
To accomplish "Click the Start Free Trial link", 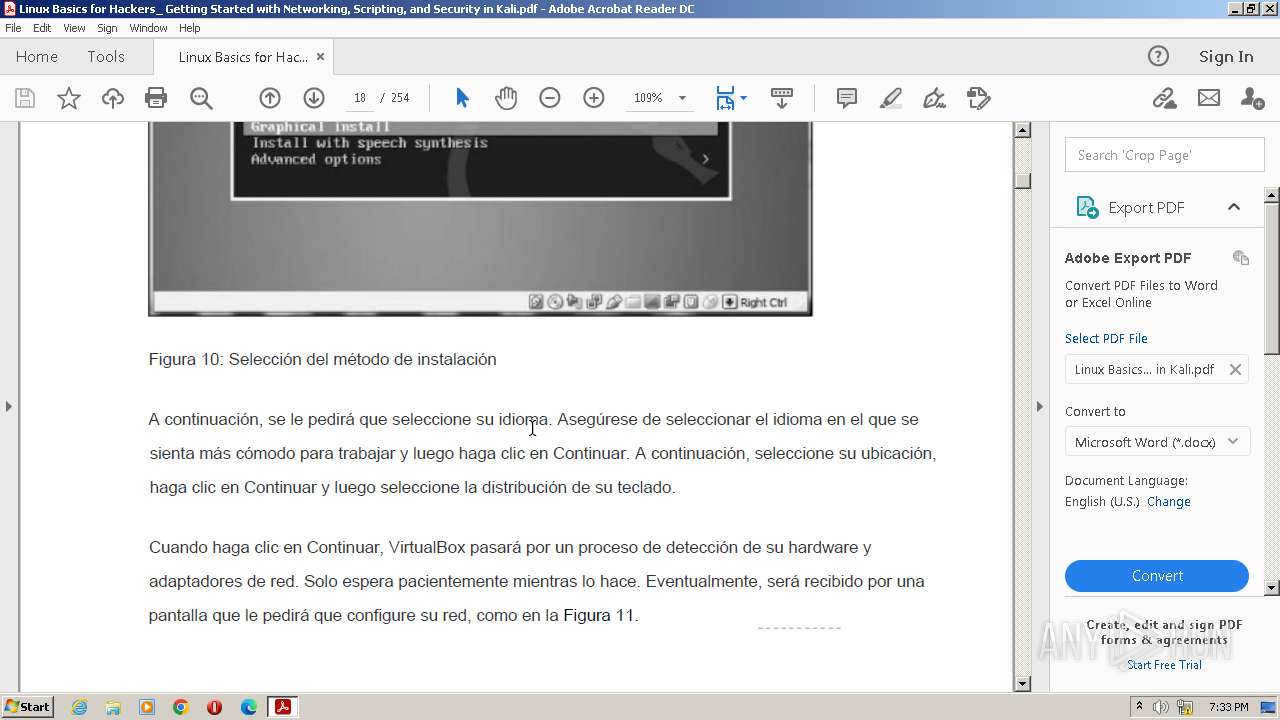I will coord(1164,665).
